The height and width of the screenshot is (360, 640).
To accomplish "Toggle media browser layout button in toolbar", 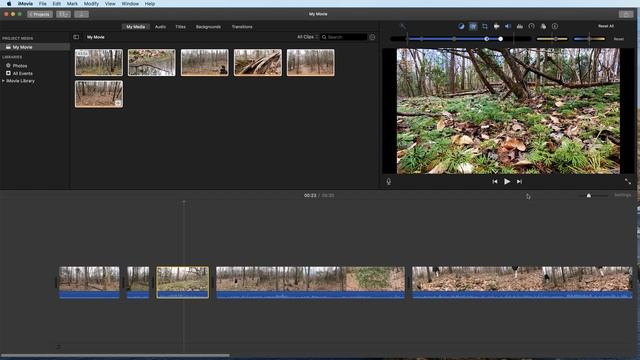I will pos(63,14).
